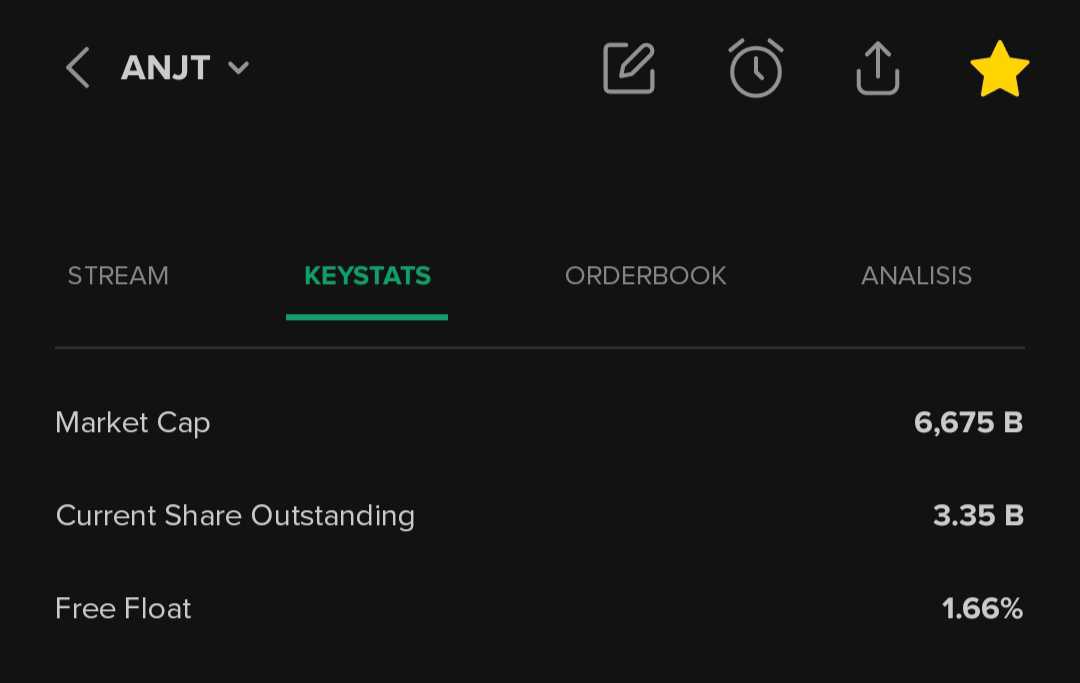1080x683 pixels.
Task: Tap the Free Float label
Action: pos(123,609)
